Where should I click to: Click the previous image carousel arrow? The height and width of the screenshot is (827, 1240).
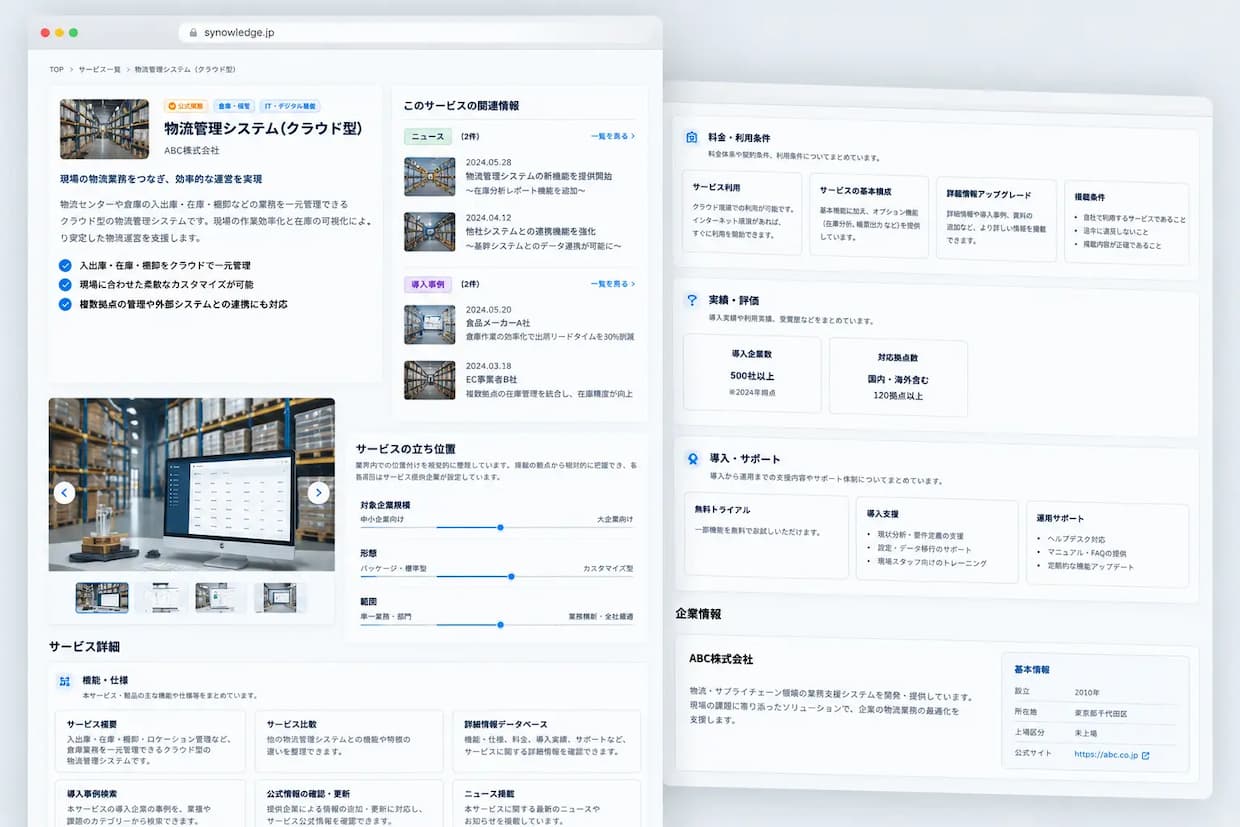click(64, 492)
